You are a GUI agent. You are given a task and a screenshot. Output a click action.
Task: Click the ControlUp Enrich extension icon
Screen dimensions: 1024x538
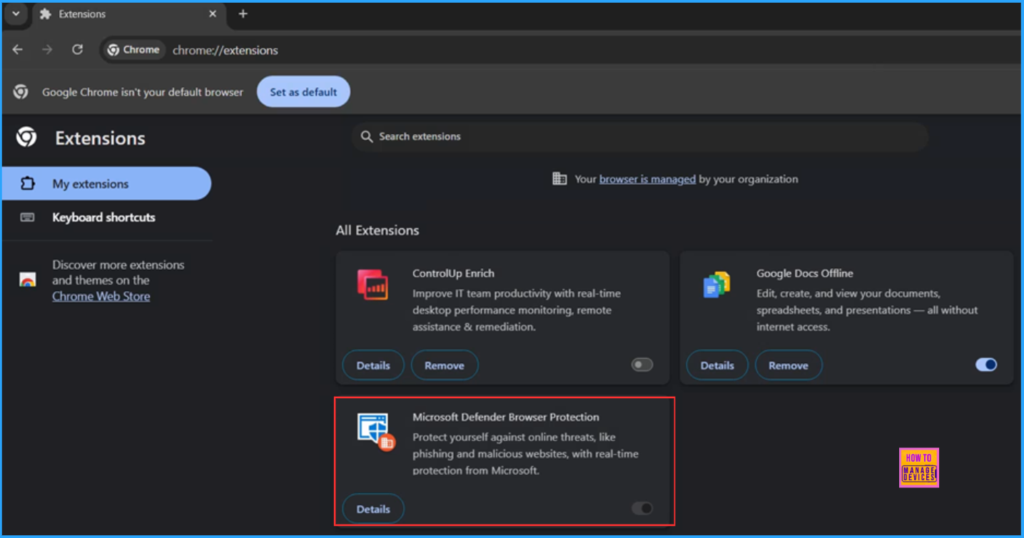point(373,285)
